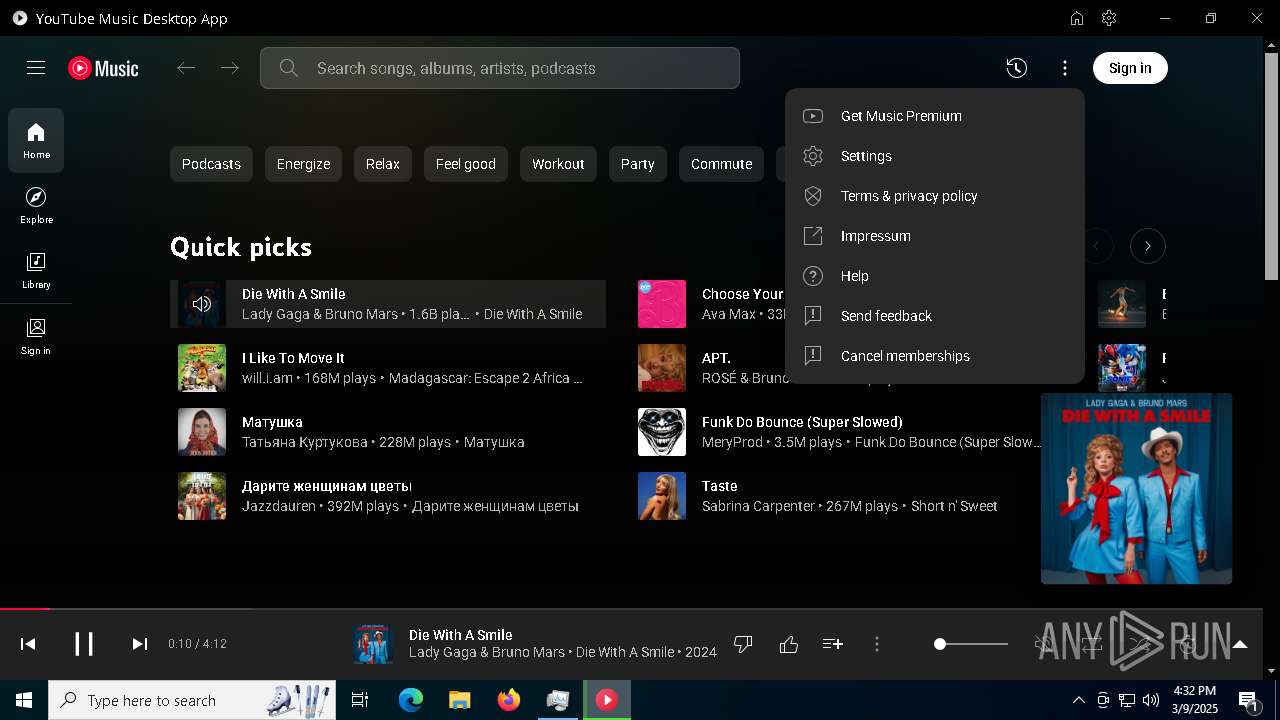This screenshot has width=1280, height=720.
Task: Play Funk Do Bounce thumbnail
Action: click(662, 432)
